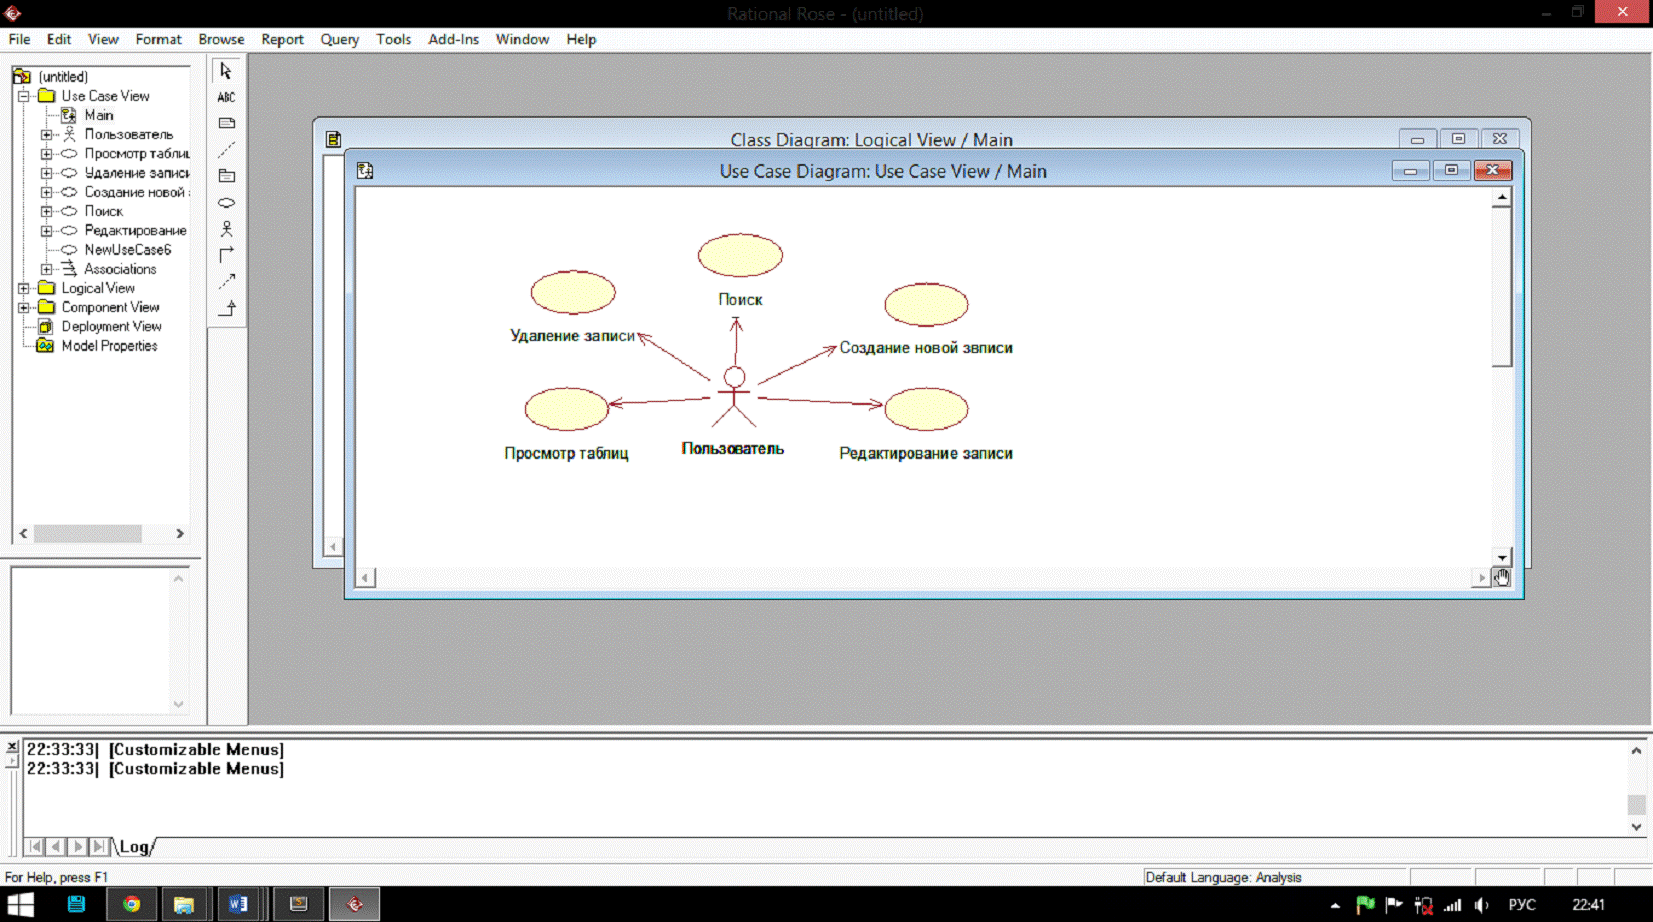Viewport: 1653px width, 922px height.
Task: Open the volume control in the system tray
Action: (1482, 905)
